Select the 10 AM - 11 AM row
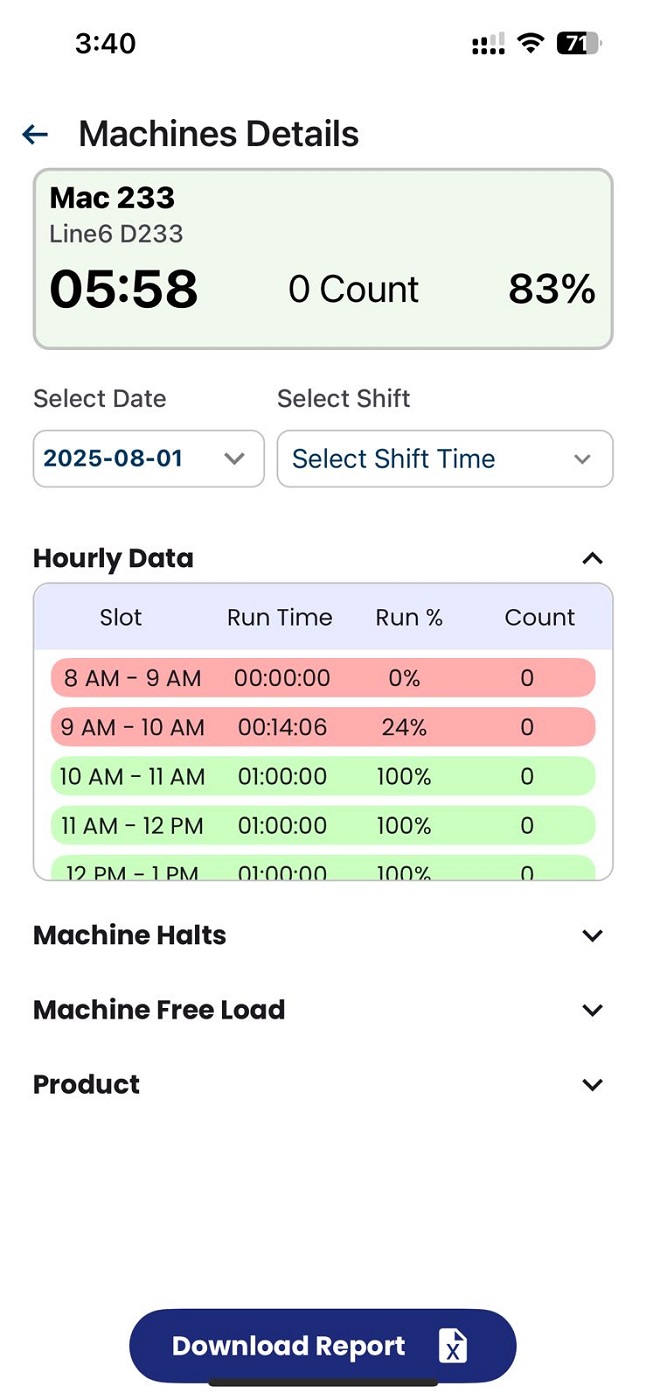The width and height of the screenshot is (646, 1400). tap(322, 776)
